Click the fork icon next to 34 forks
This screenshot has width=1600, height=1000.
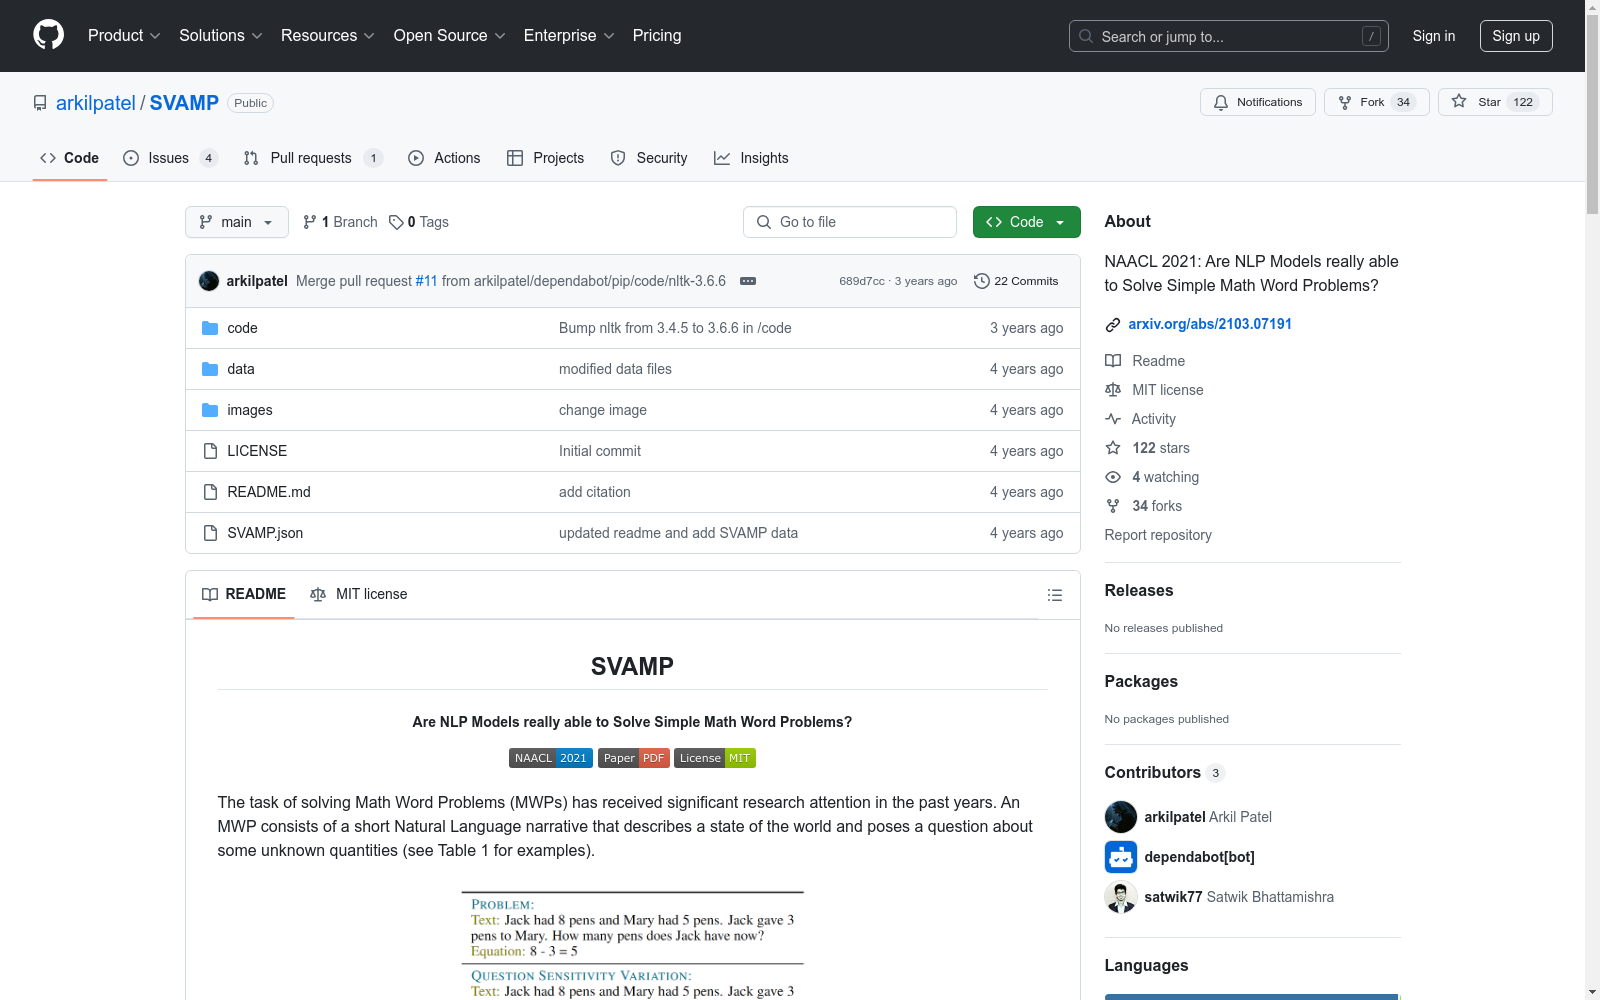pos(1112,506)
